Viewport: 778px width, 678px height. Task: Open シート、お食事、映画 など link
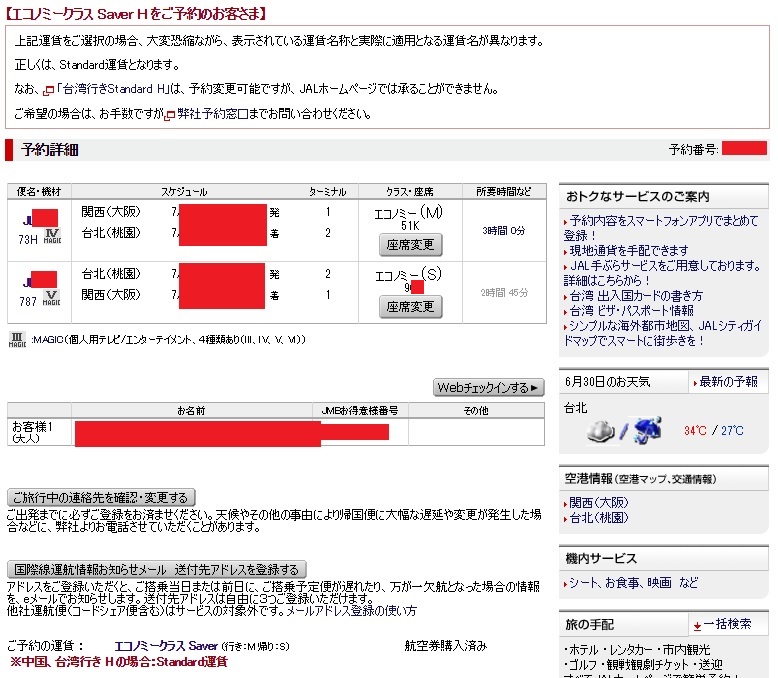pyautogui.click(x=634, y=583)
